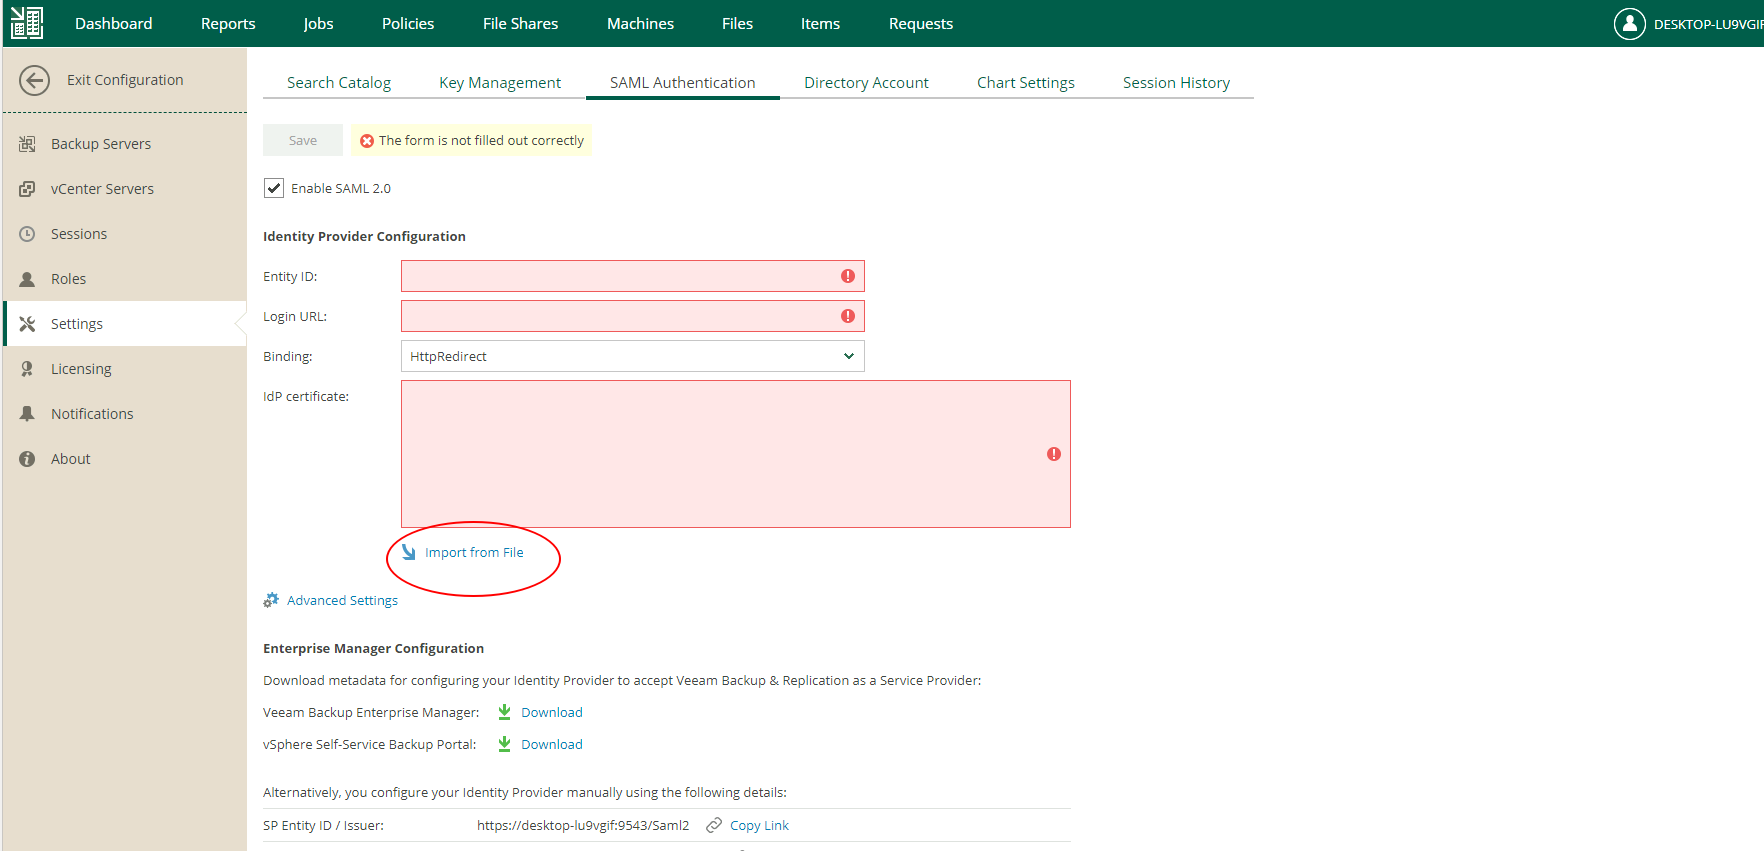Open the Dashboard menu

[x=114, y=23]
